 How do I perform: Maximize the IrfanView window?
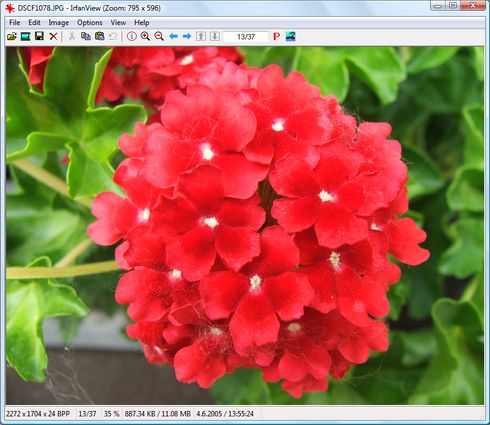[x=453, y=6]
